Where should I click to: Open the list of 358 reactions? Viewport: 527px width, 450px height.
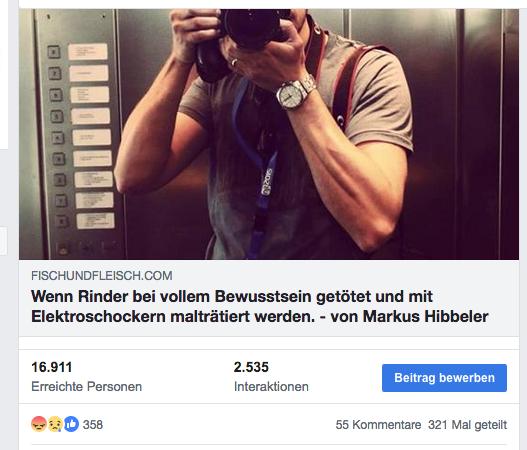click(x=93, y=425)
